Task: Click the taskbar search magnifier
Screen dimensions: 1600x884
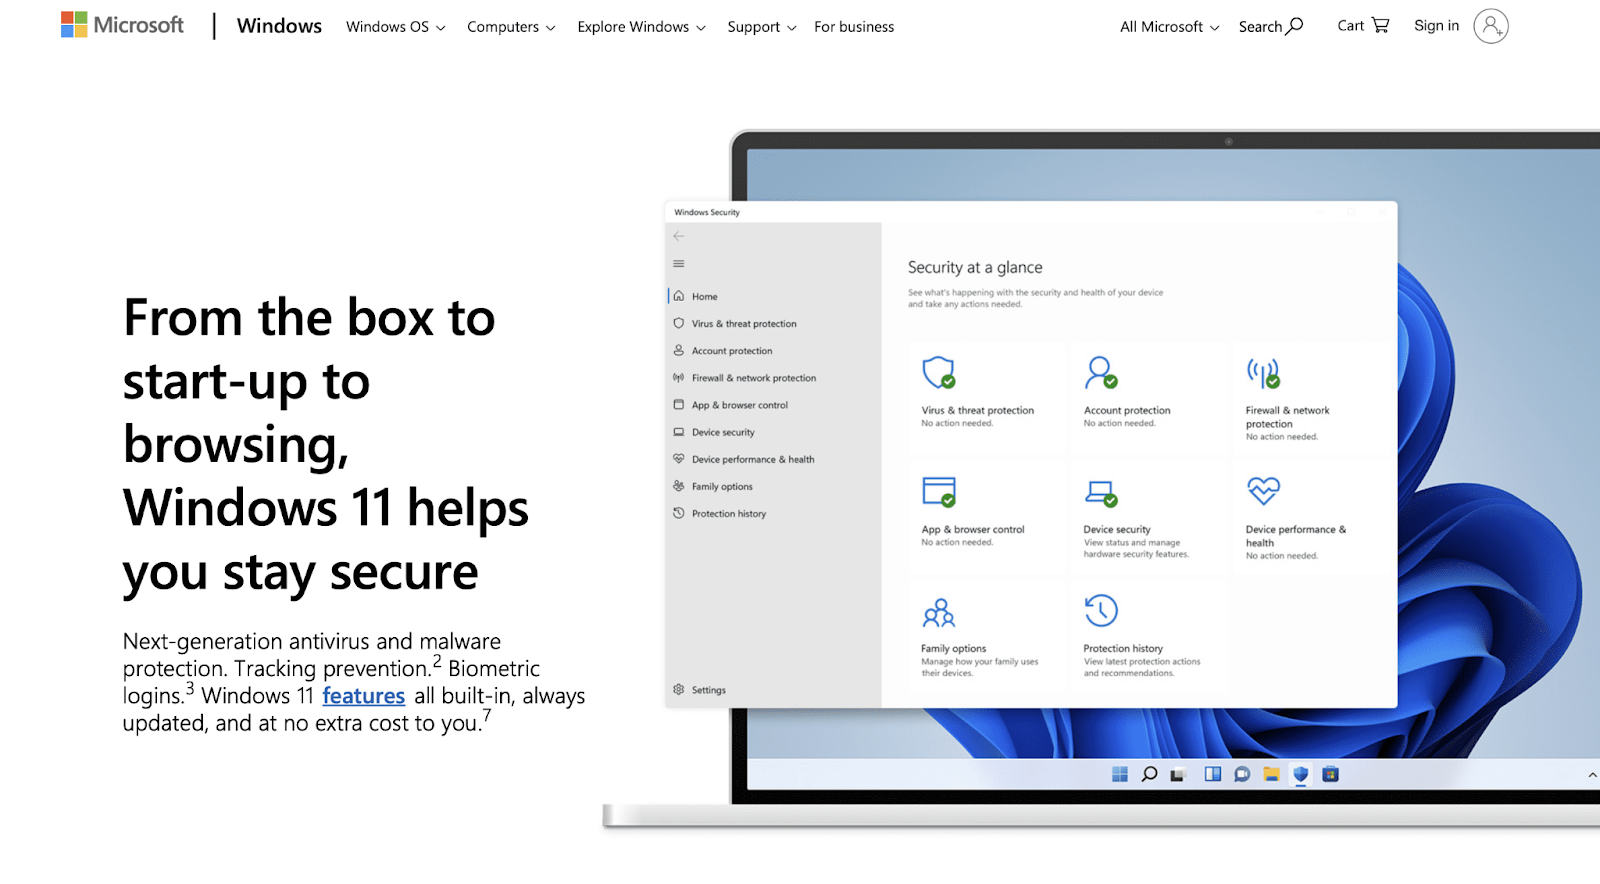Action: point(1149,774)
